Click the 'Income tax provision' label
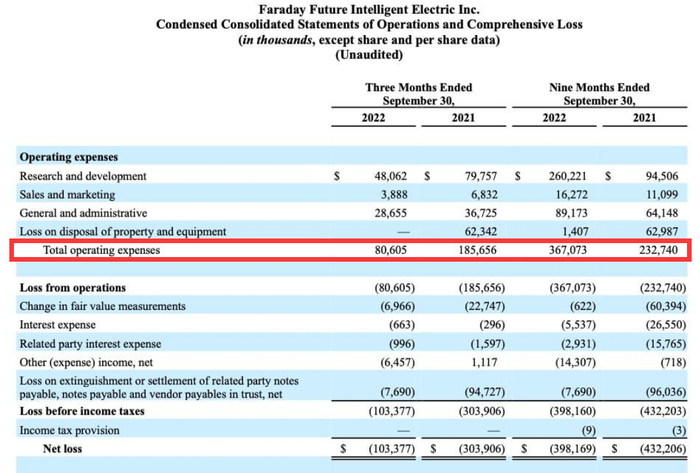This screenshot has width=700, height=473. [70, 431]
